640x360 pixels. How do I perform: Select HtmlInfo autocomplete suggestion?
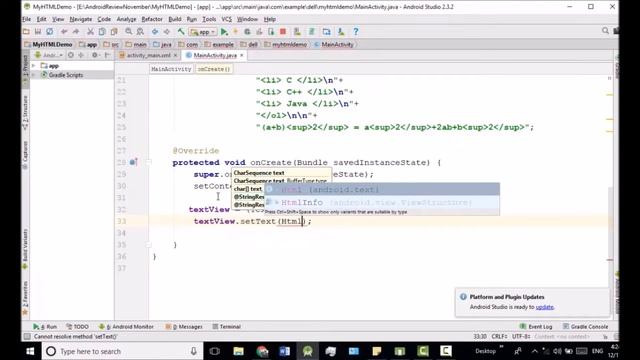(x=382, y=202)
